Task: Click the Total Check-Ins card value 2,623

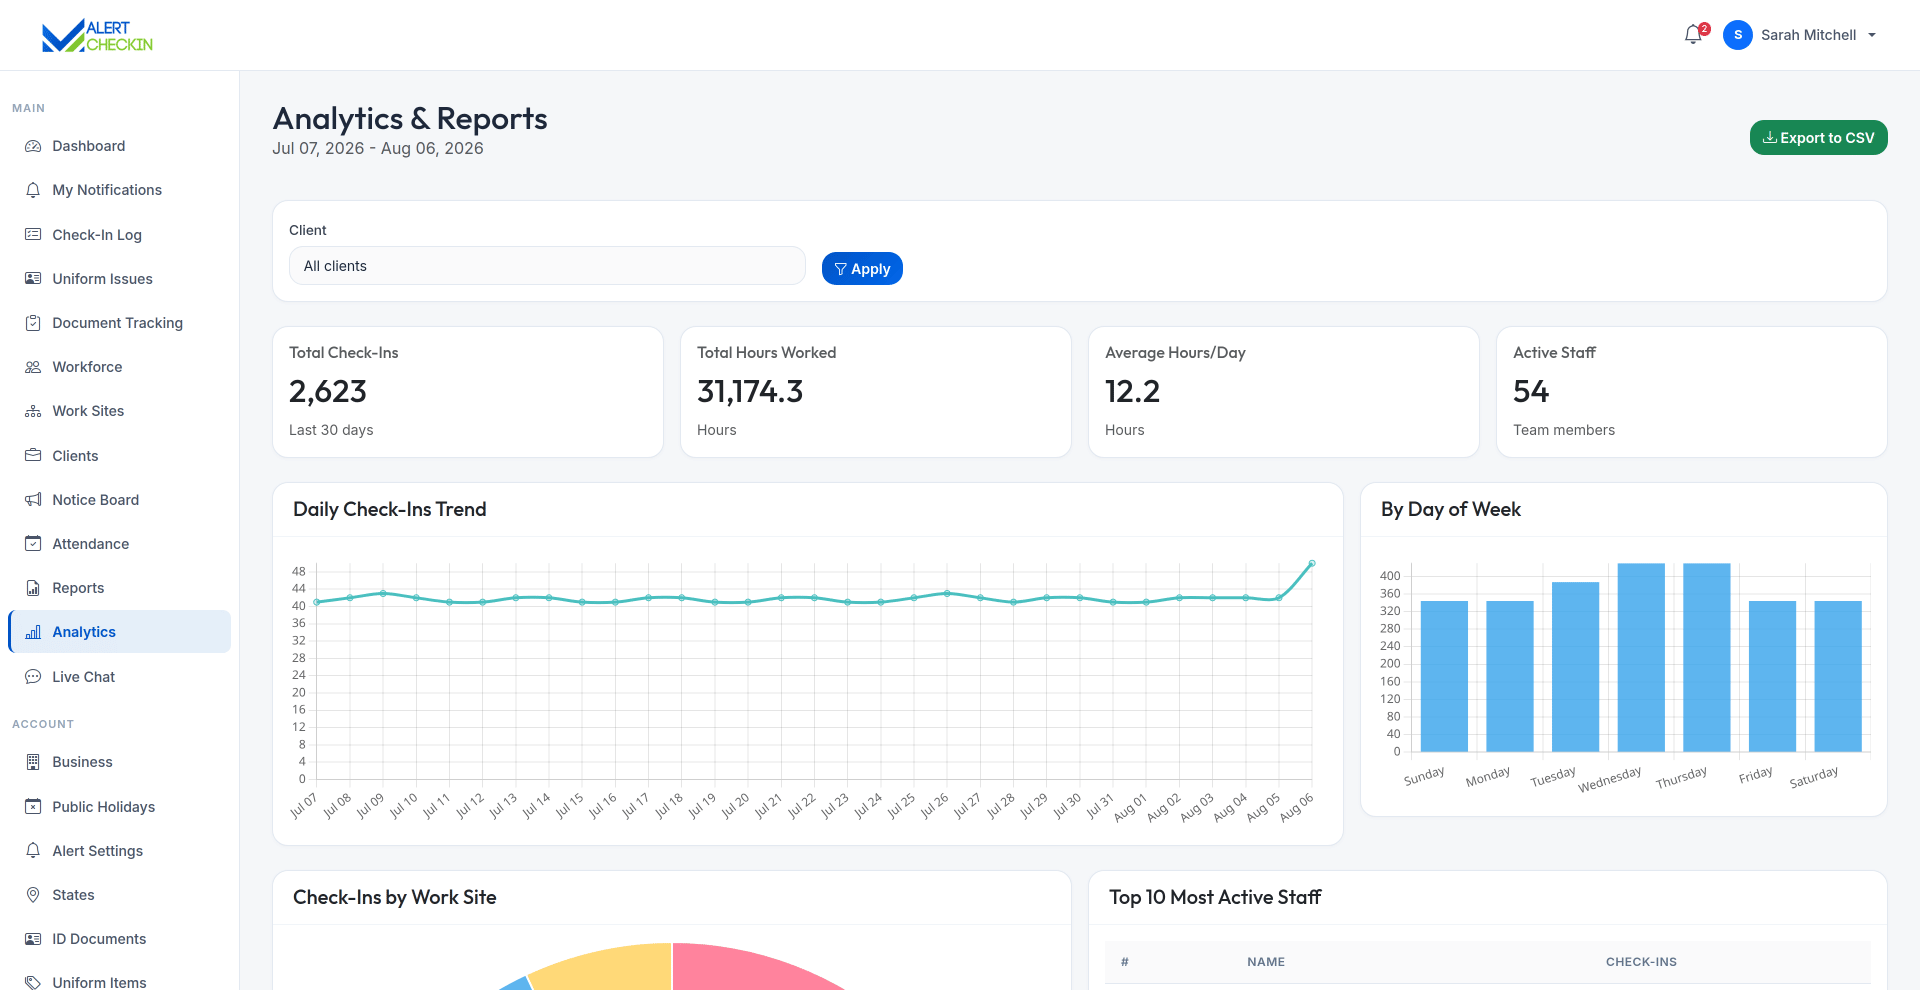Action: click(328, 391)
